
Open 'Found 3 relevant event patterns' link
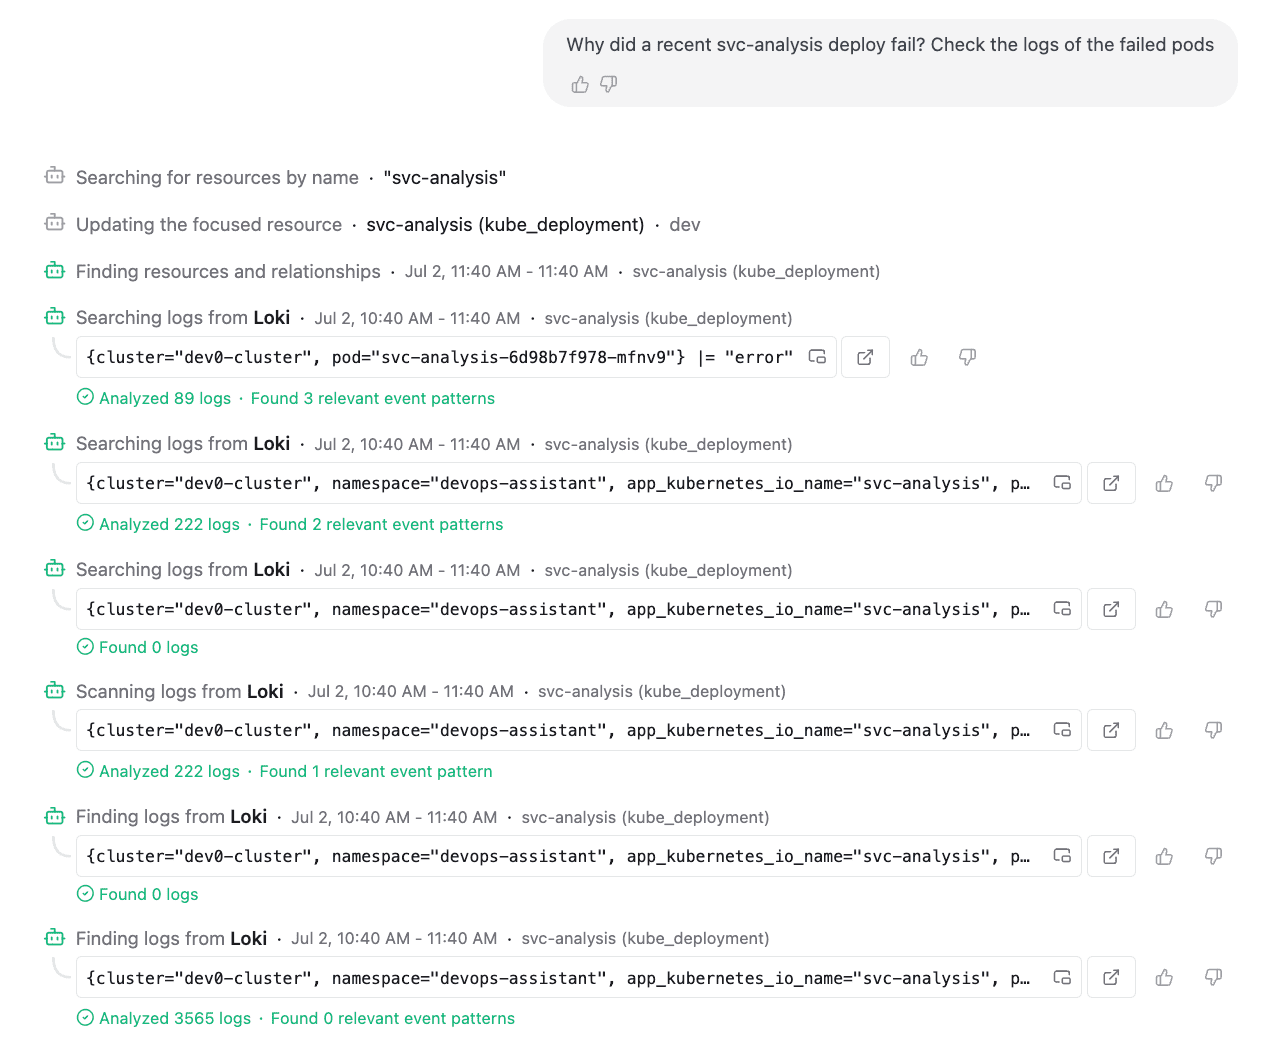pos(373,398)
